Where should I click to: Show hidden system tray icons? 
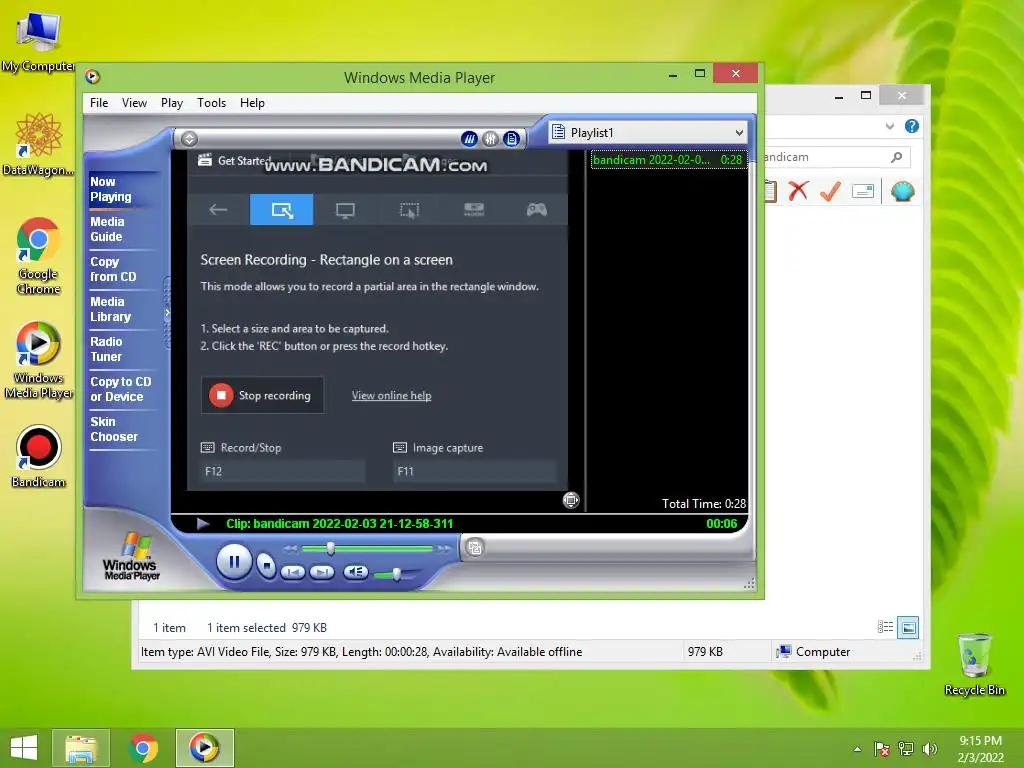(857, 749)
